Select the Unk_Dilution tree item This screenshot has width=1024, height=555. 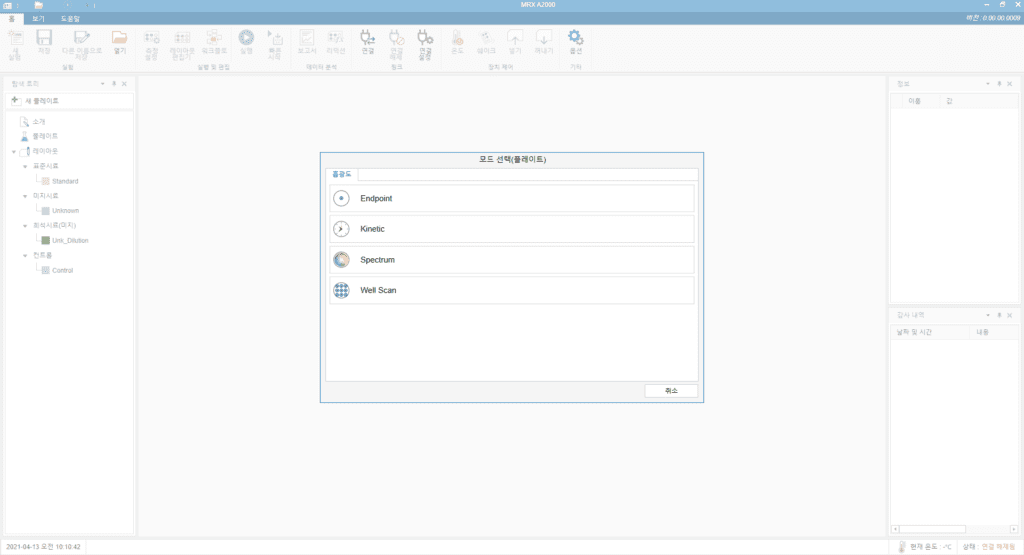[x=64, y=241]
